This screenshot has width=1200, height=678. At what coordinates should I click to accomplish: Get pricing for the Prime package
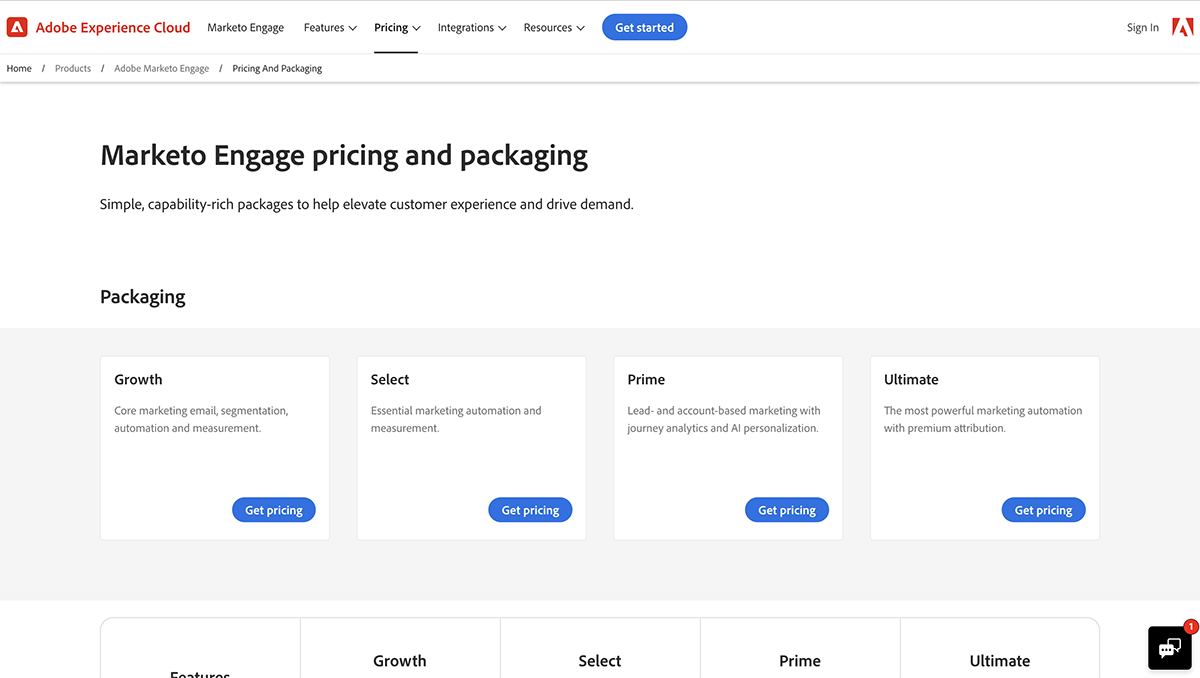point(787,510)
